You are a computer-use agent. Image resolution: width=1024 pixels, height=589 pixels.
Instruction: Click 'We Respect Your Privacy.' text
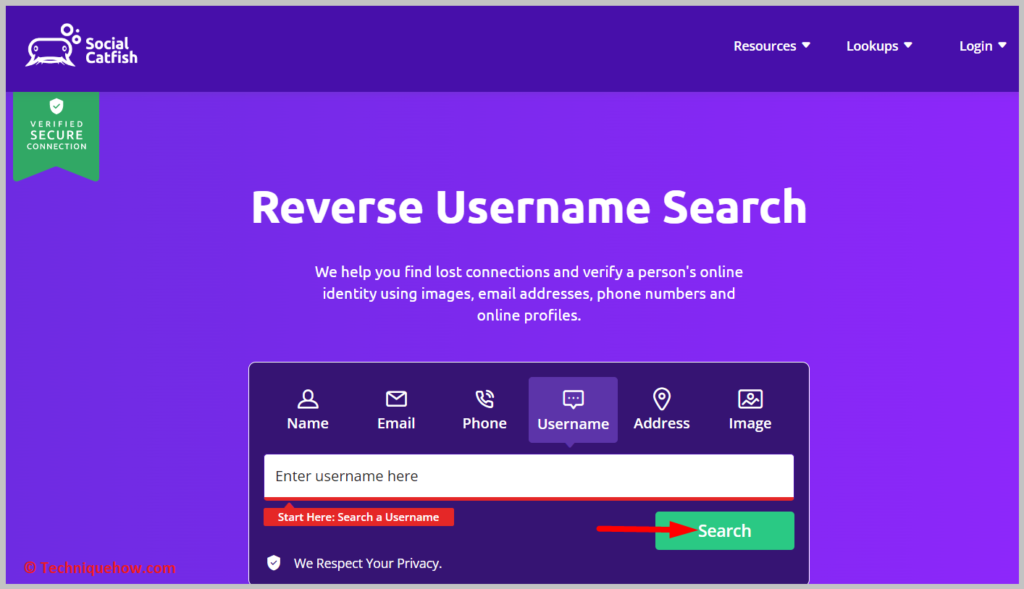[x=368, y=563]
